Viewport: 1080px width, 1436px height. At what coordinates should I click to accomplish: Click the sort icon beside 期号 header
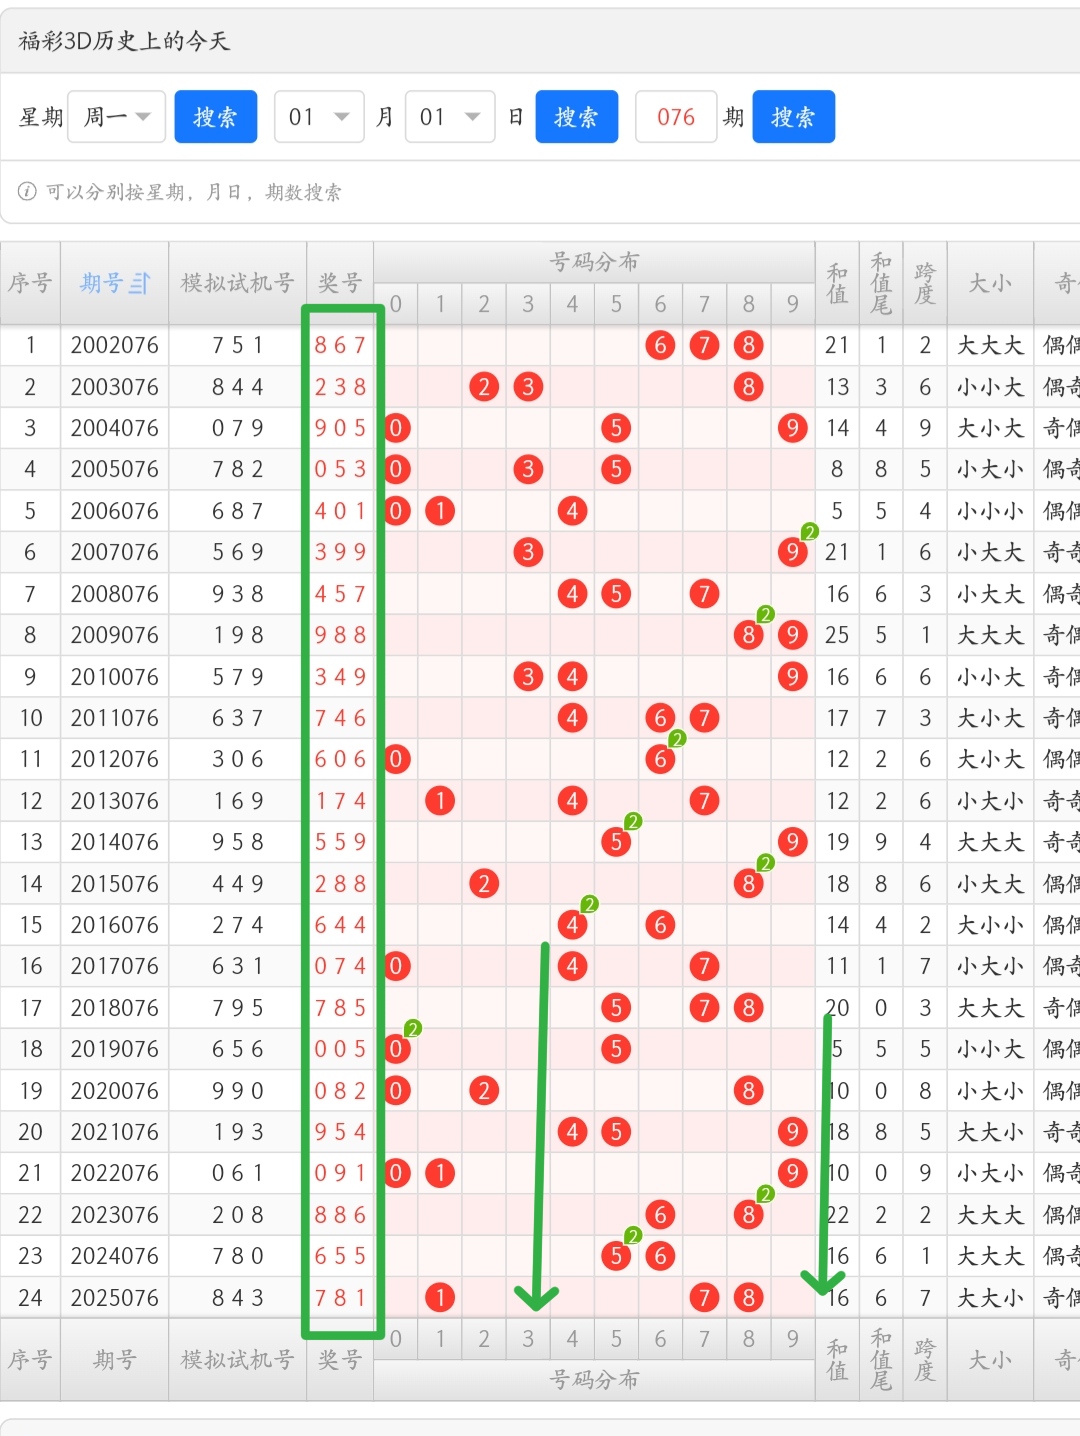point(140,284)
